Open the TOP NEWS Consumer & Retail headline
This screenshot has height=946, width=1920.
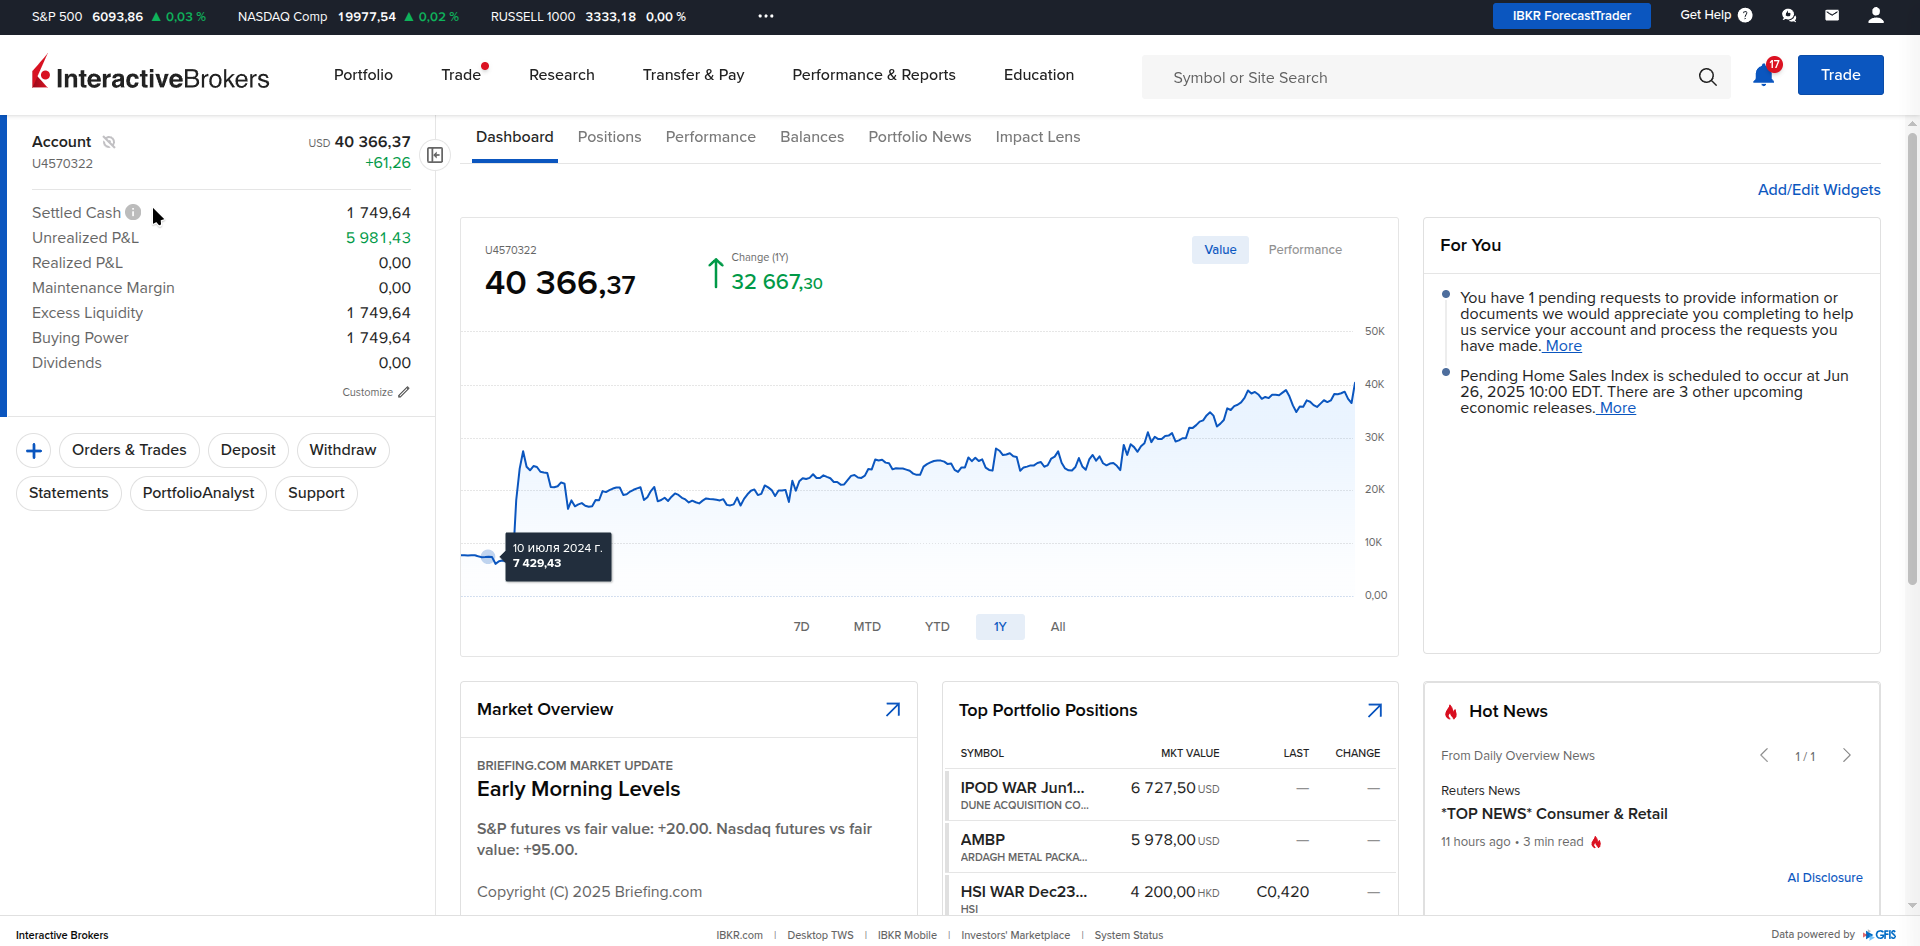click(x=1554, y=814)
